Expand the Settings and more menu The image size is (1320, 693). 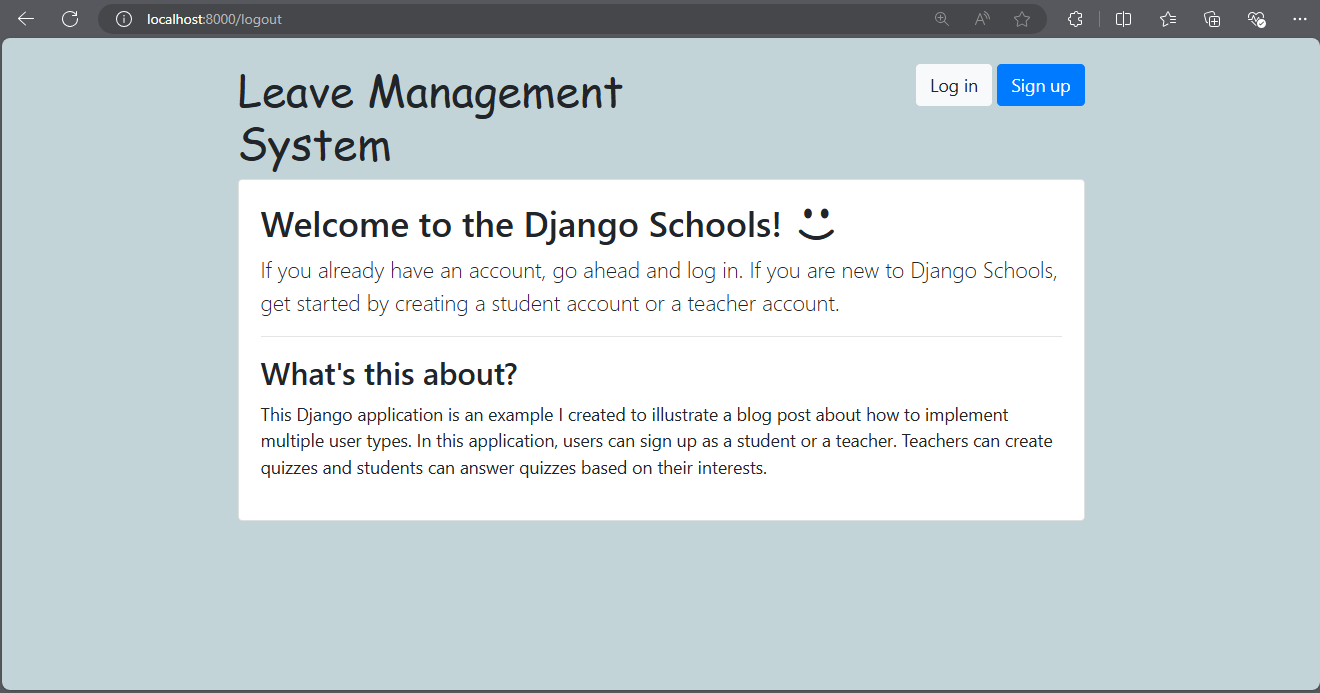[x=1299, y=19]
